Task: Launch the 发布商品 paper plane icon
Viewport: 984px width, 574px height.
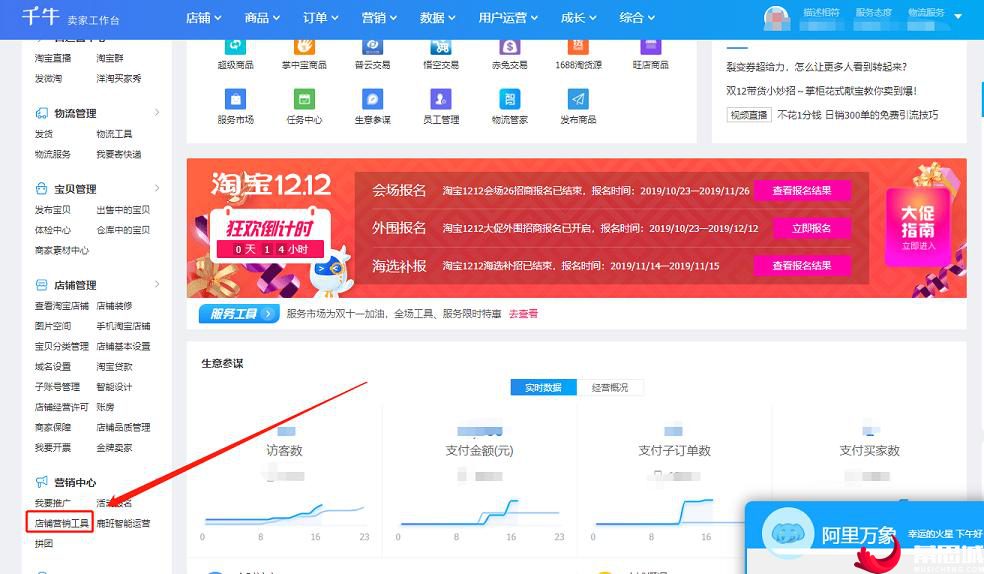Action: [x=578, y=99]
